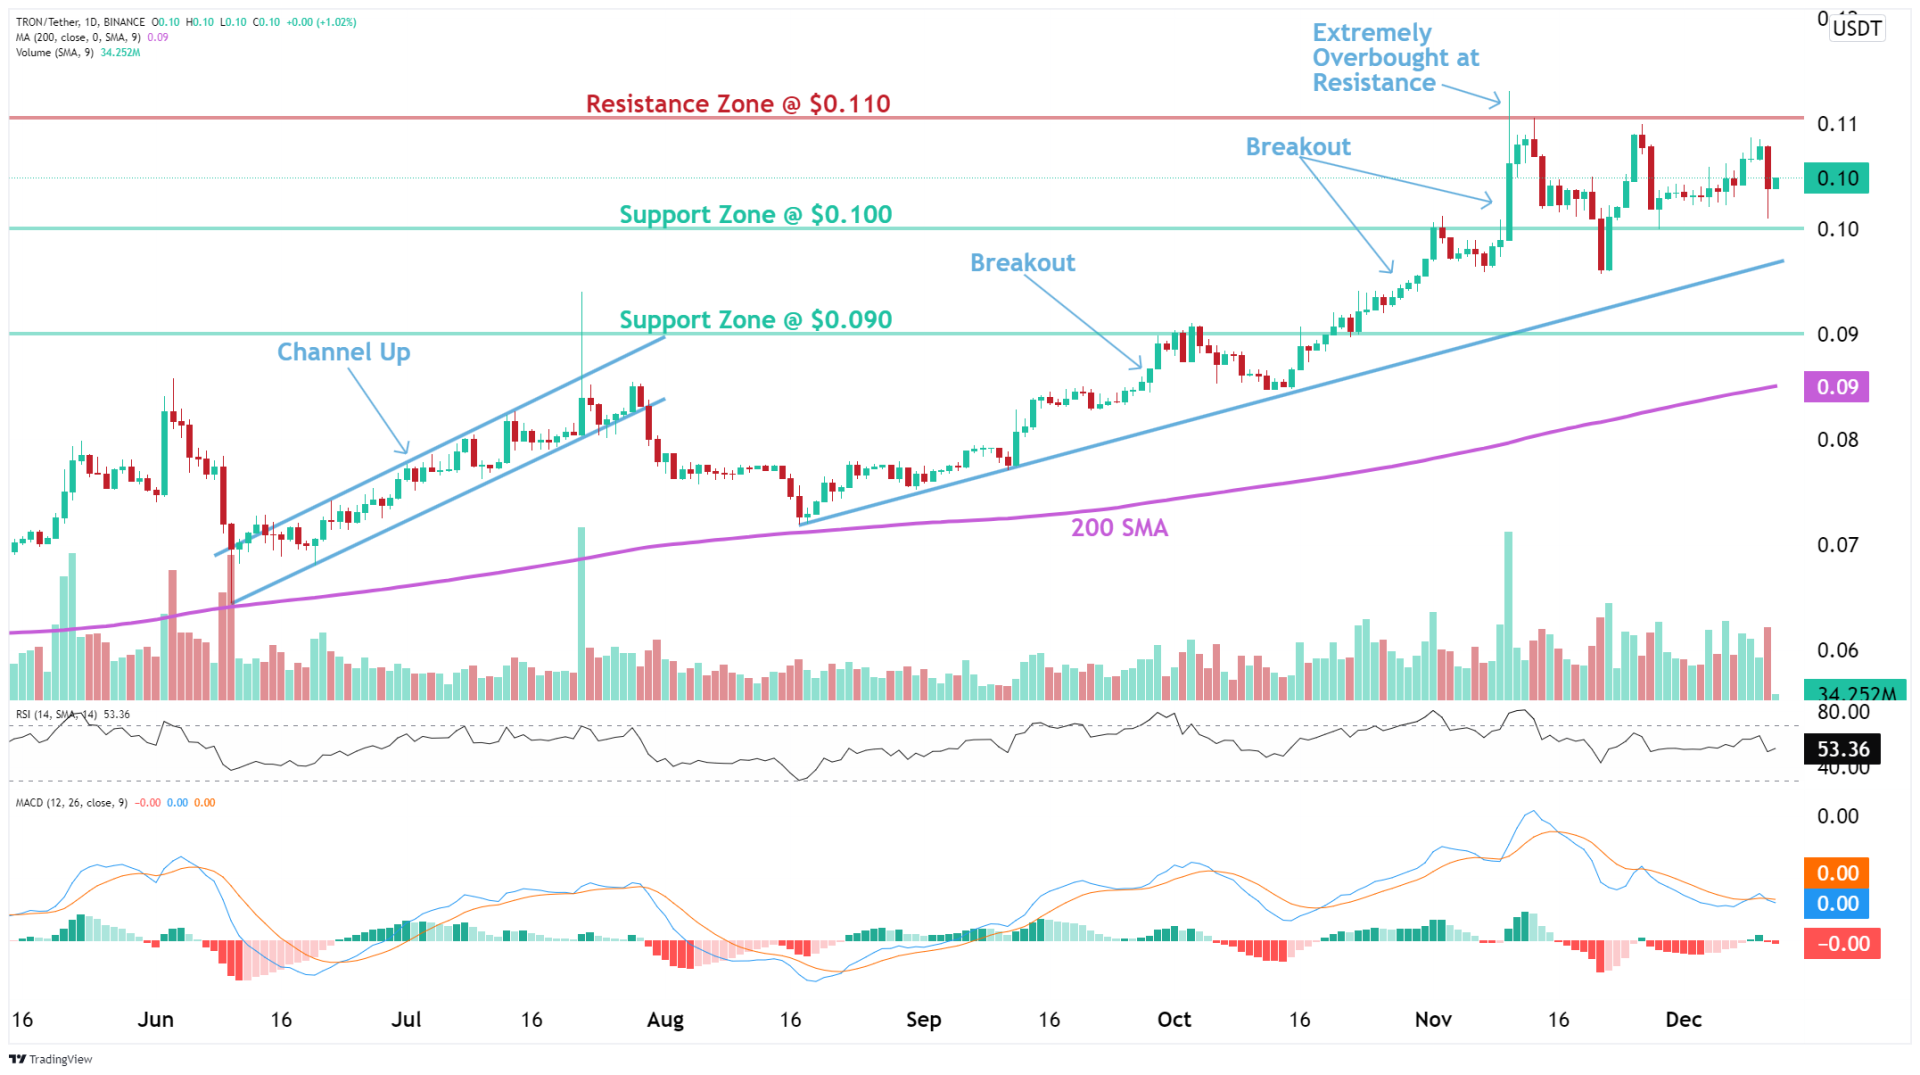This screenshot has height=1075, width=1920.
Task: Expand the MACD indicator legend
Action: (72, 803)
